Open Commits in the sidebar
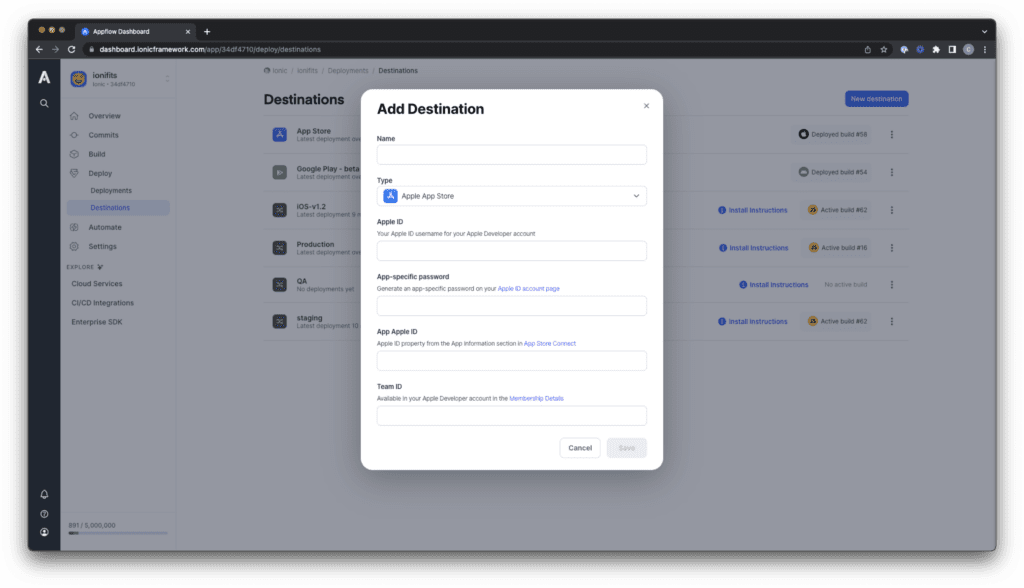Image resolution: width=1024 pixels, height=588 pixels. click(x=103, y=135)
